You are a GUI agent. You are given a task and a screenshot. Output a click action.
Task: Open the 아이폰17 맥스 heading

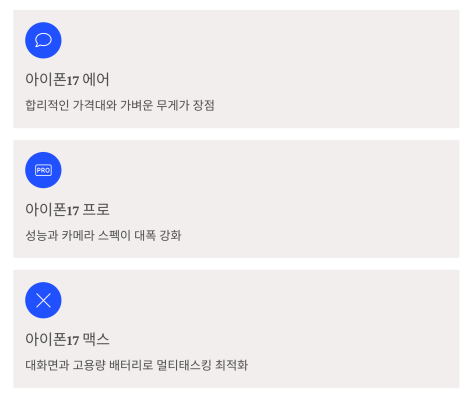coord(67,340)
